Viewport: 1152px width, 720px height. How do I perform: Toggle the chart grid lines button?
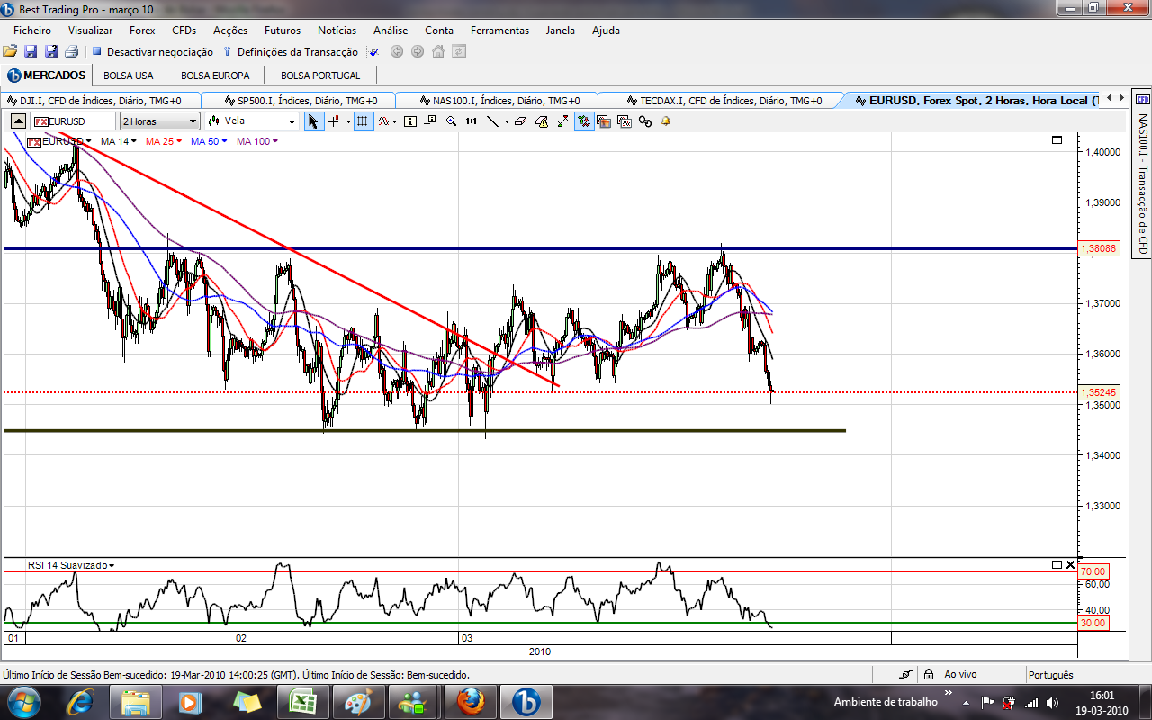362,122
